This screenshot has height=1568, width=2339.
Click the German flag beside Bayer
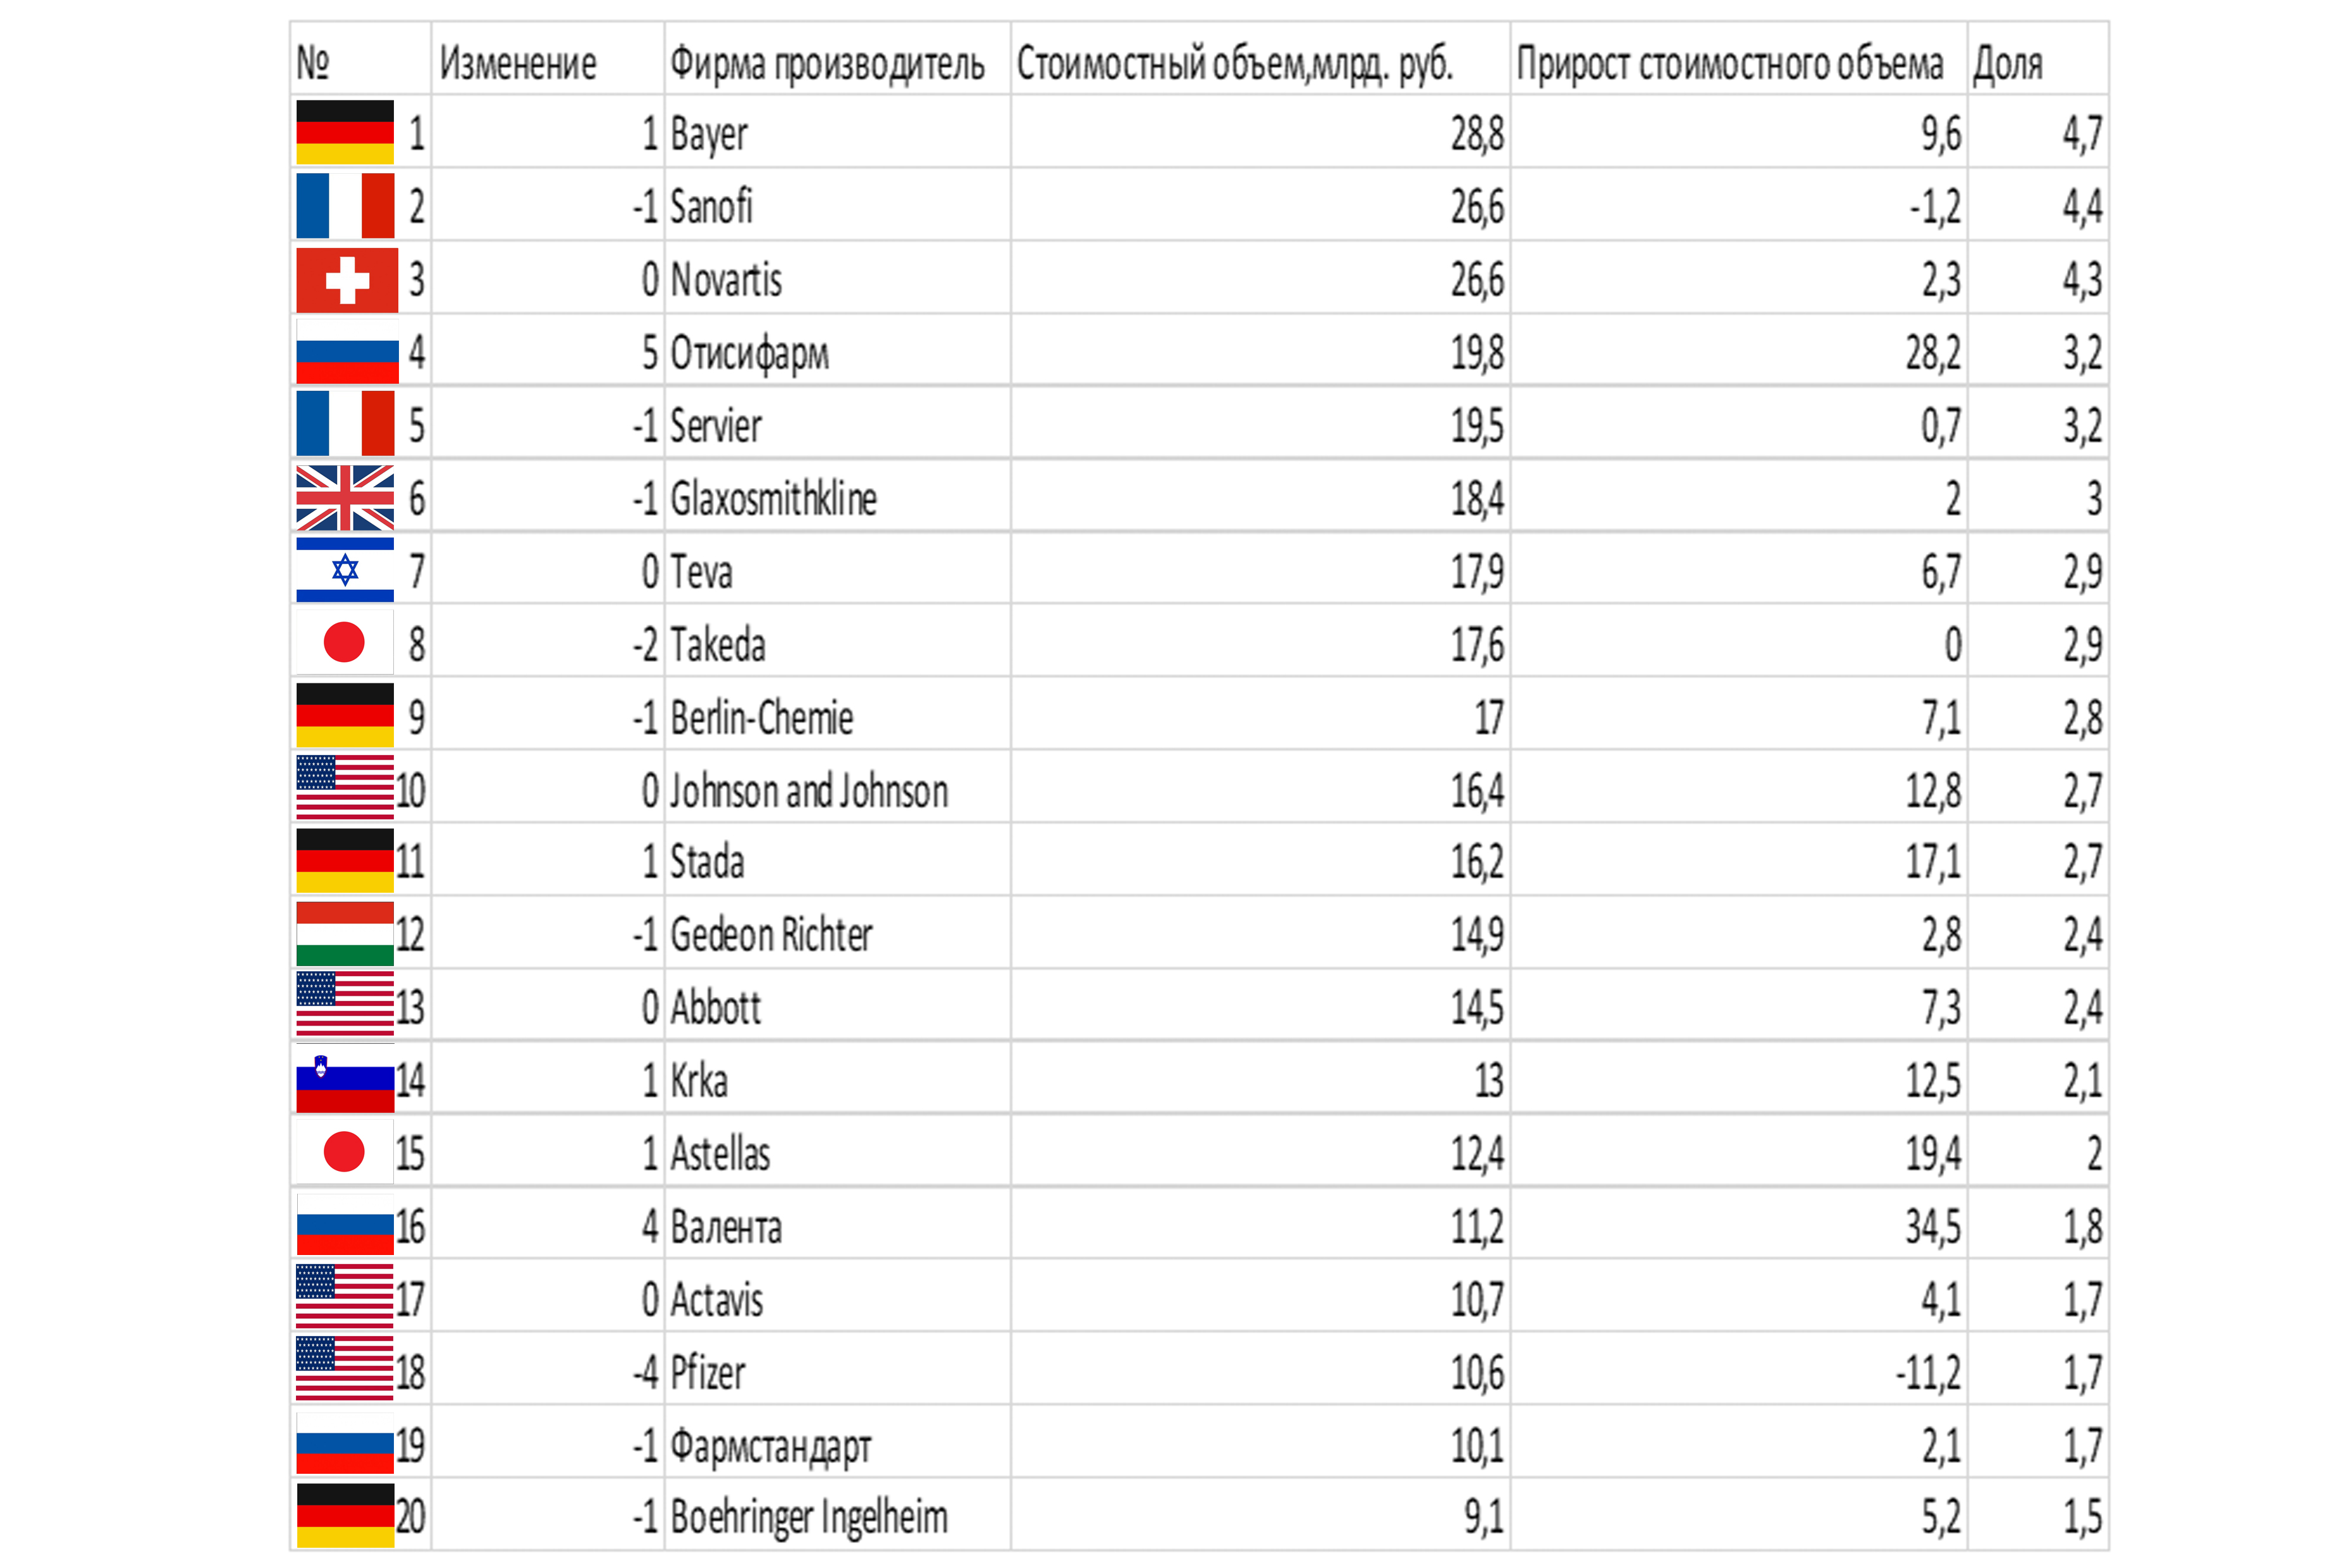pos(345,132)
